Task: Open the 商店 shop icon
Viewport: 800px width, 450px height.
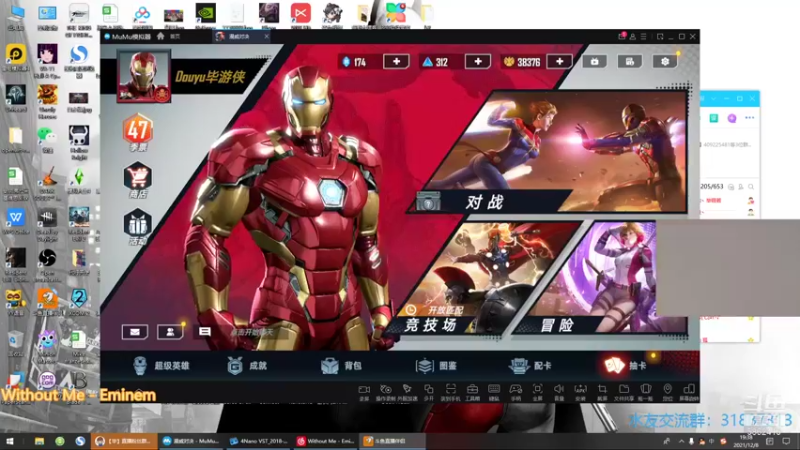Action: click(x=138, y=180)
